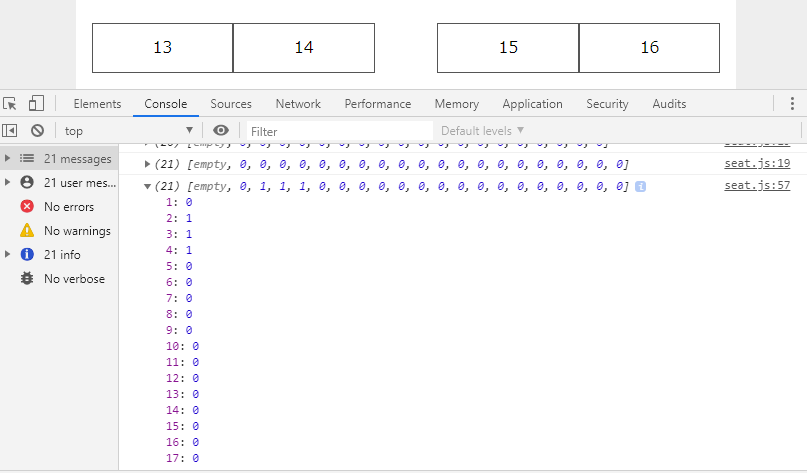This screenshot has height=473, width=807.
Task: Select the inspect element picker icon
Action: point(10,103)
